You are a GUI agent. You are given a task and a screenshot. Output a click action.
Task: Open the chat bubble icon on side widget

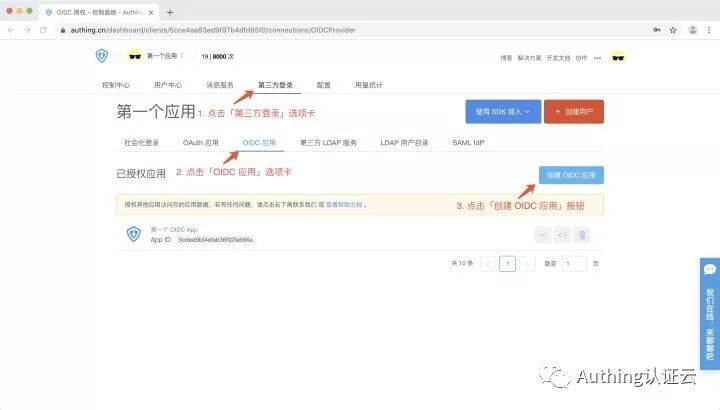[x=710, y=270]
